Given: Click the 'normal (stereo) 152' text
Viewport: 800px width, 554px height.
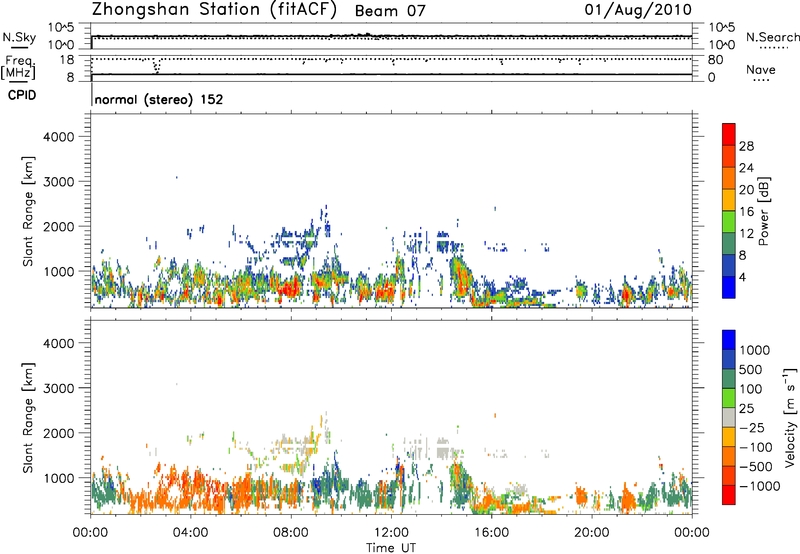Looking at the screenshot, I should tap(159, 99).
